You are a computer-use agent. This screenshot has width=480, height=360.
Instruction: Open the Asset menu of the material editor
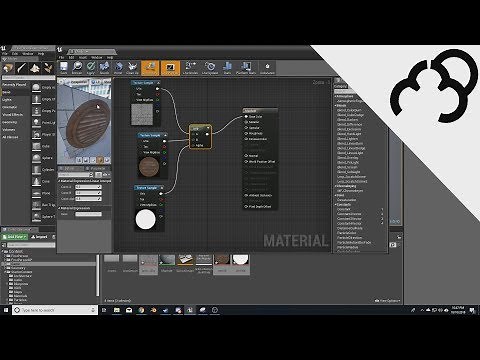click(x=83, y=57)
